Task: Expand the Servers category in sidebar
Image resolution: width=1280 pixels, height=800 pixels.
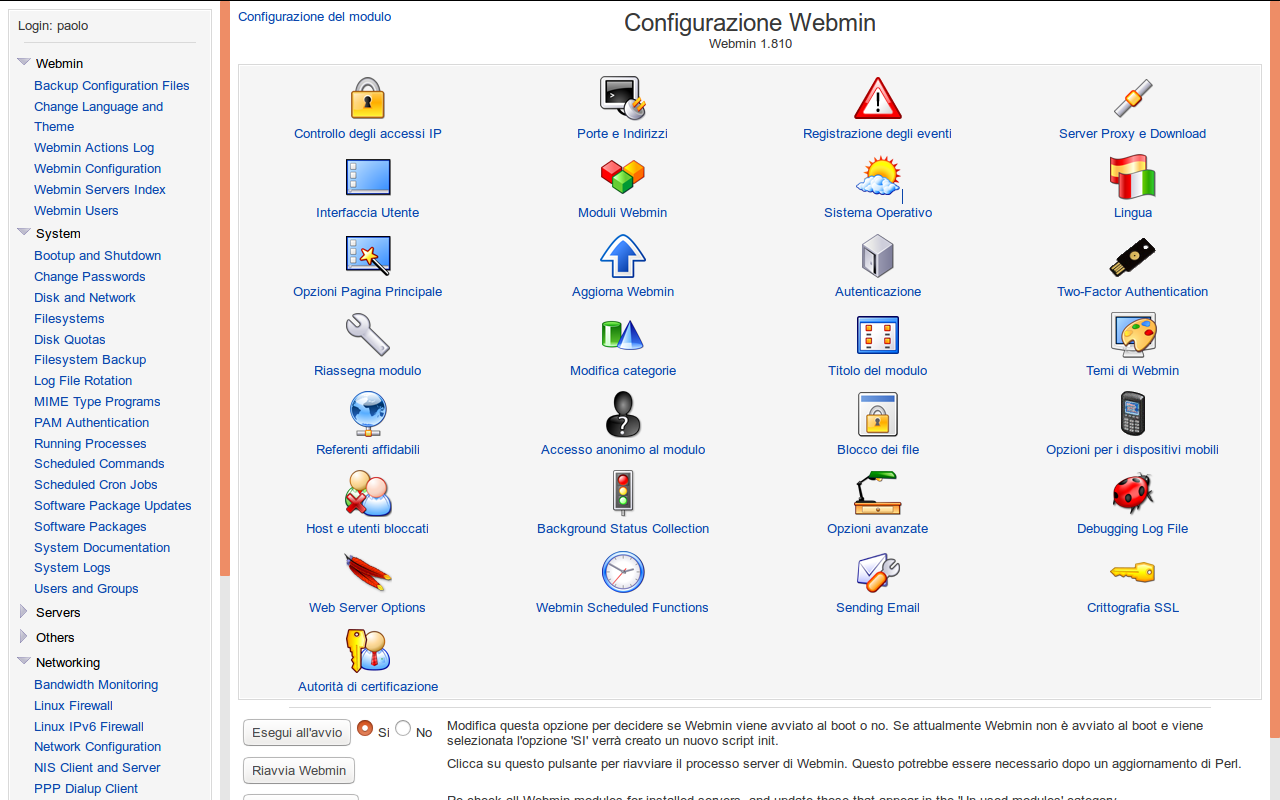Action: tap(24, 611)
